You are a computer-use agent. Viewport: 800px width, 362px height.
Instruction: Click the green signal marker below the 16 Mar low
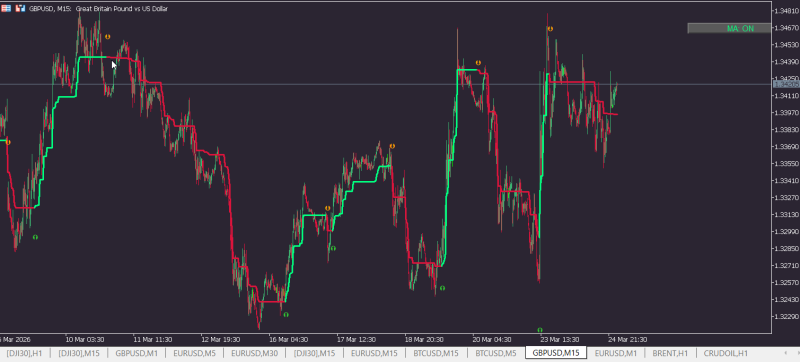(x=286, y=315)
